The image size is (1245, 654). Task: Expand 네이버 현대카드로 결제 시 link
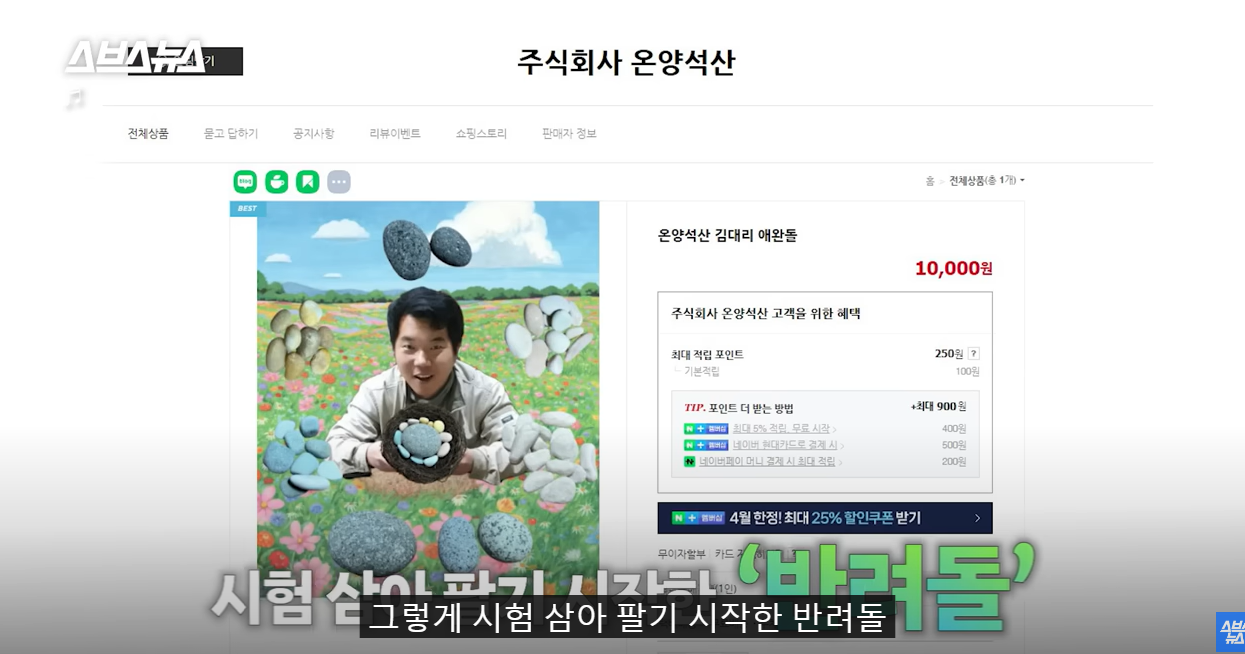pyautogui.click(x=788, y=445)
